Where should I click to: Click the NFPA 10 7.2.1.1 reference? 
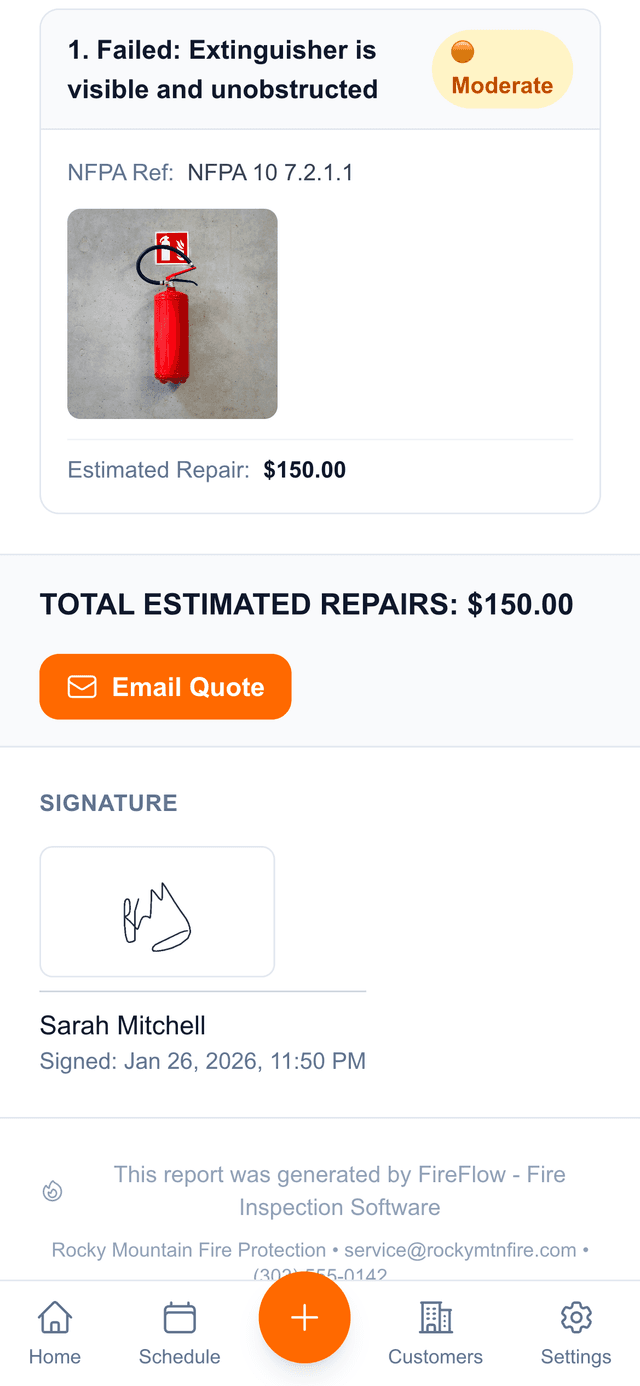click(x=270, y=172)
